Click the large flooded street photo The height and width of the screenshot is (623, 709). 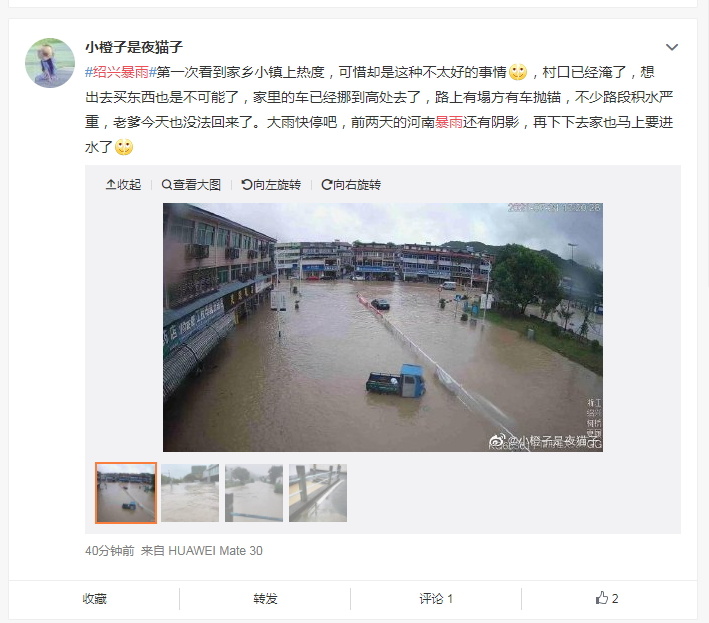coord(383,327)
